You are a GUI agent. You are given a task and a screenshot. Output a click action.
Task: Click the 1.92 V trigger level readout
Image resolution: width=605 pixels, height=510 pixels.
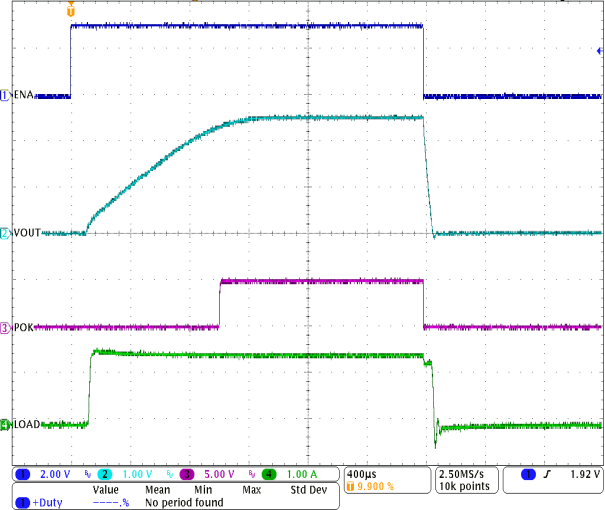[585, 474]
